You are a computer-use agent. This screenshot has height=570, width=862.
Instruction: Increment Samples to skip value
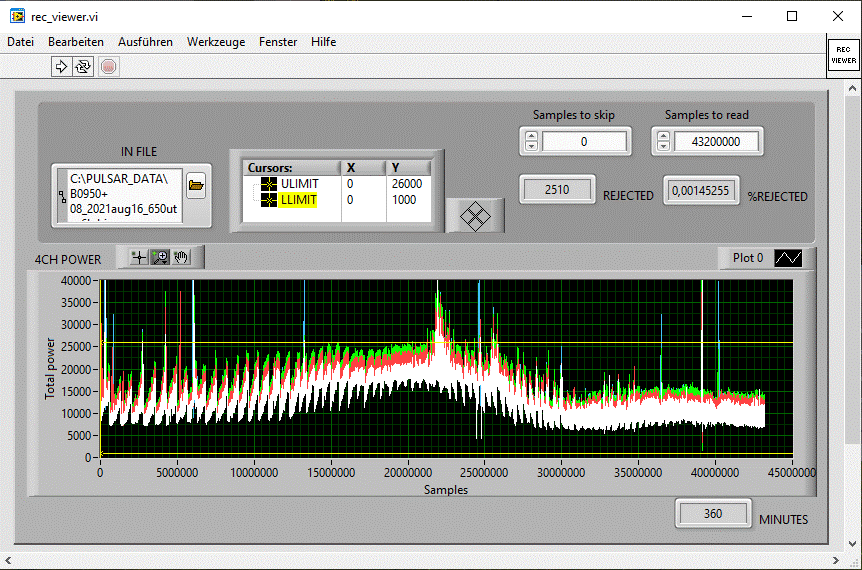(x=531, y=136)
